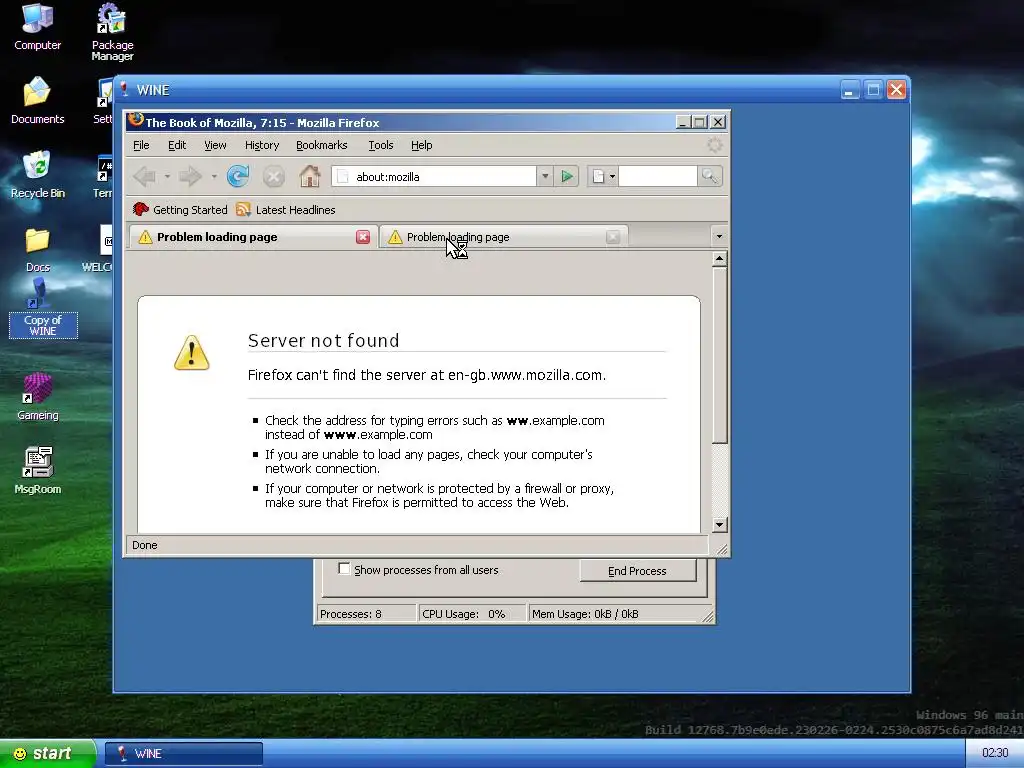Open the Bookmarks menu
The width and height of the screenshot is (1024, 768).
pos(321,145)
